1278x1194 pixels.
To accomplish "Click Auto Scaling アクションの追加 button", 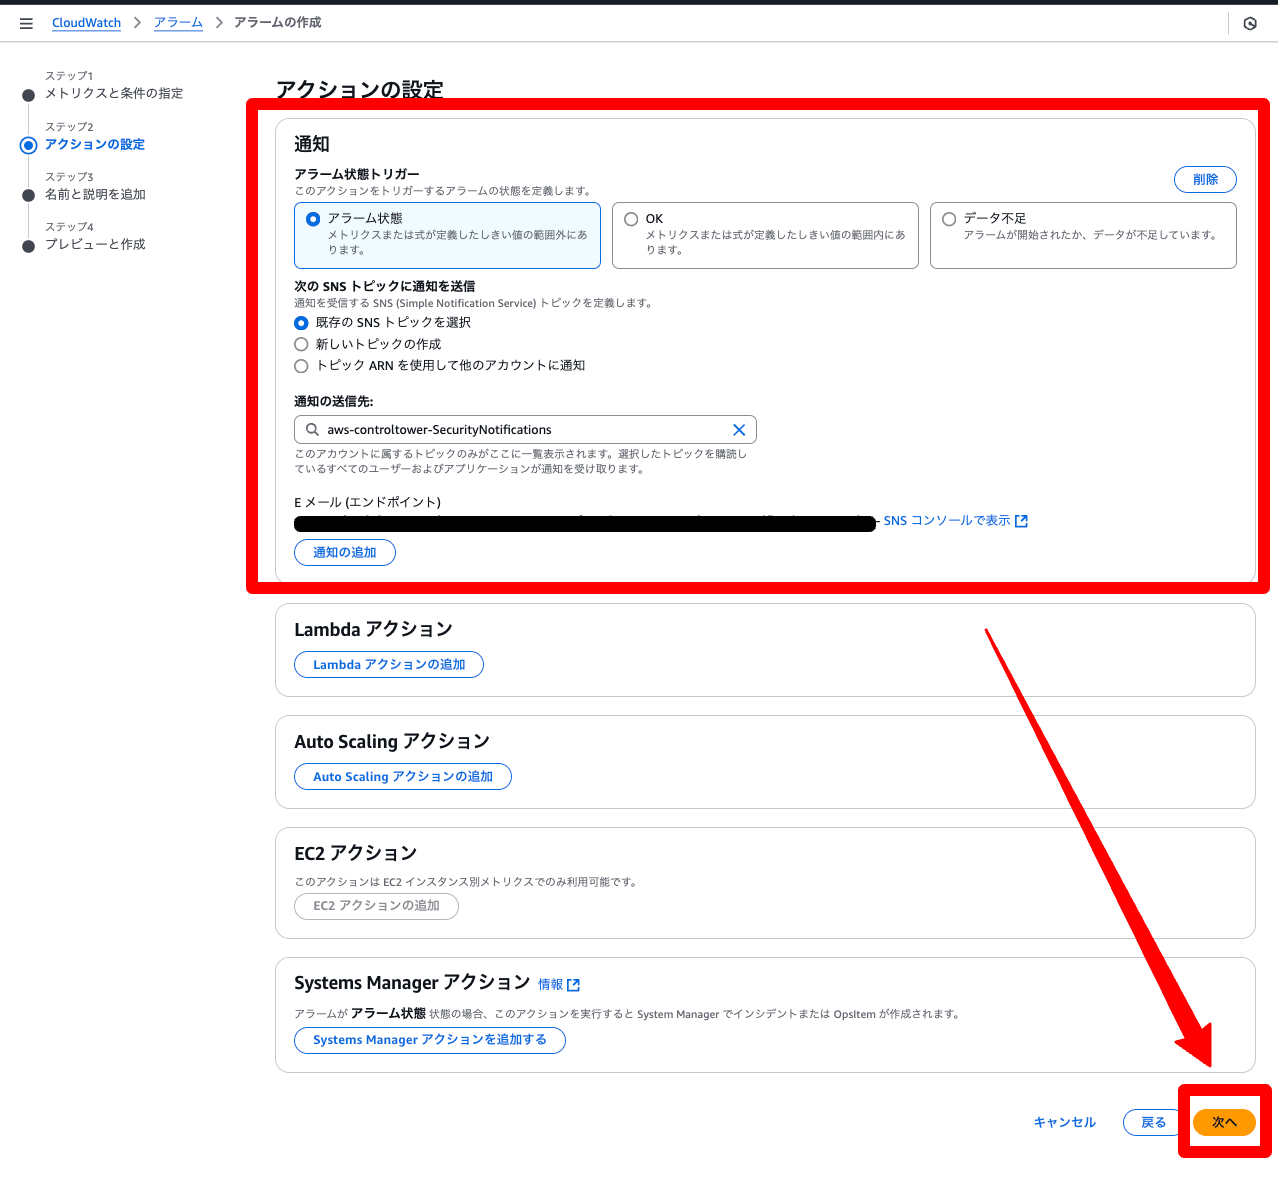I will 403,776.
